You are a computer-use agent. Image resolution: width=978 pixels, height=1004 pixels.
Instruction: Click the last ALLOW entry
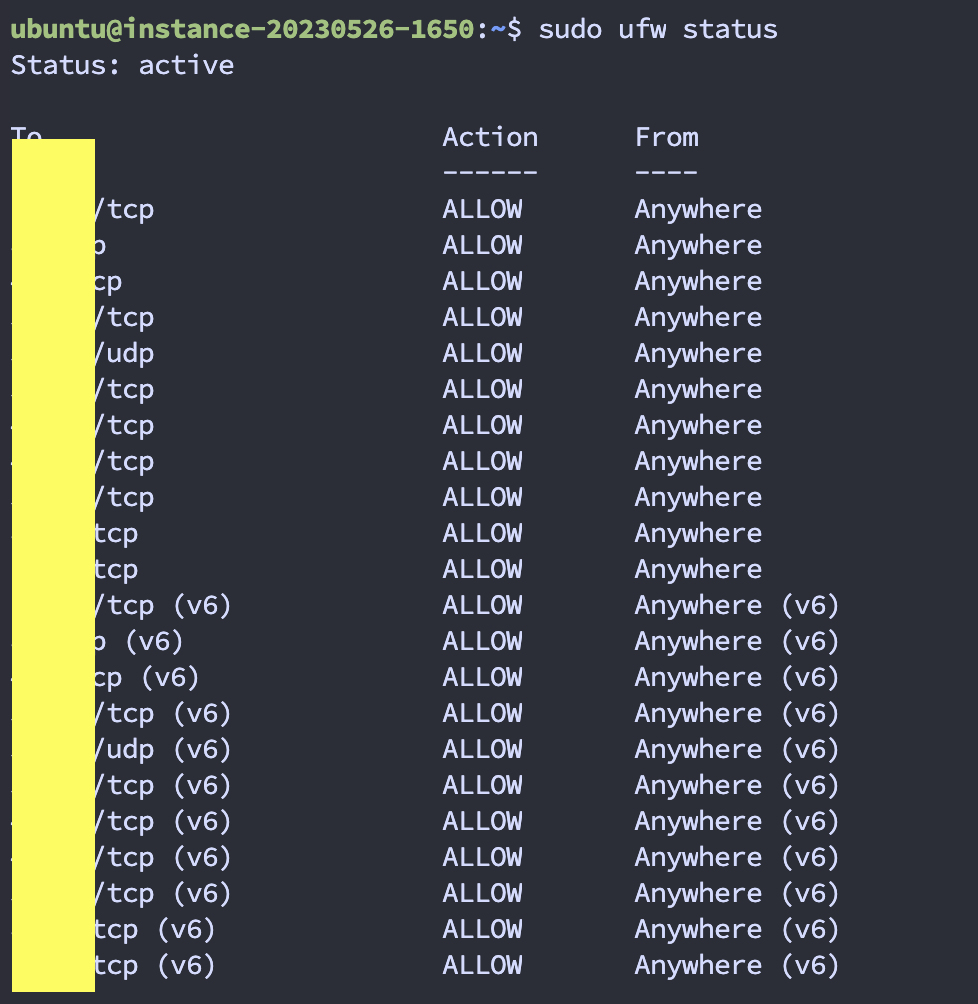point(482,965)
